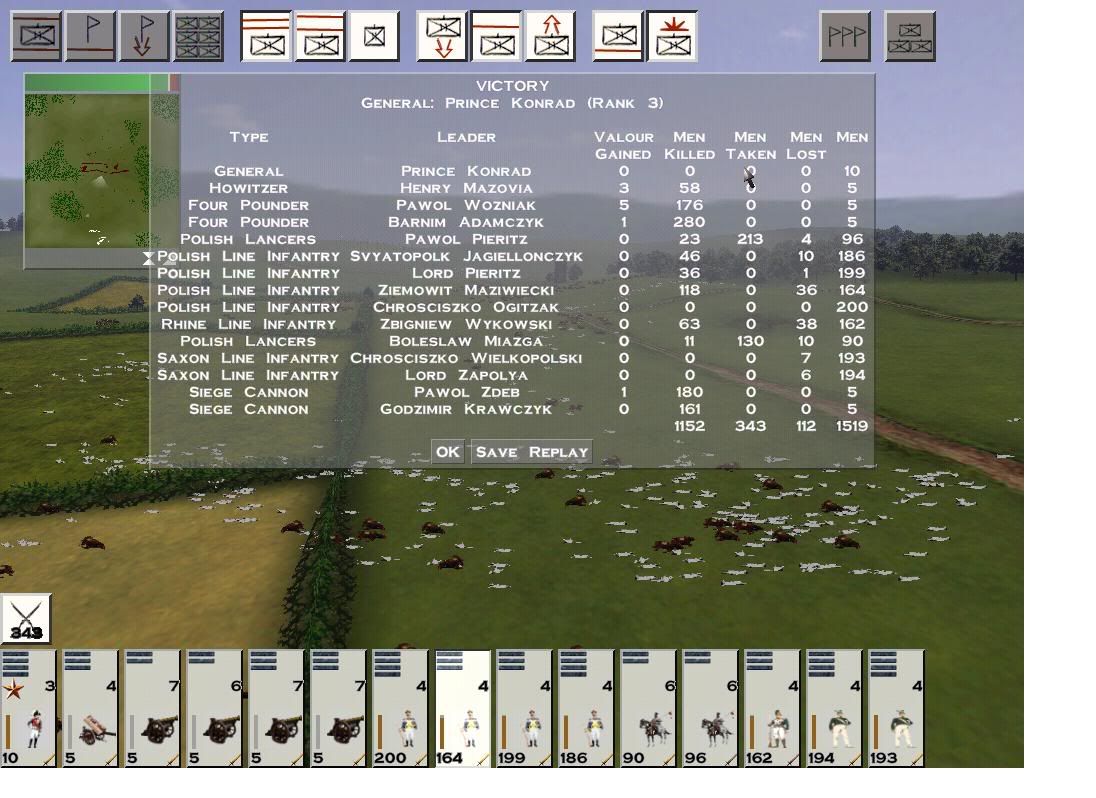Click leader name 'Barnim Adamczyk'
The width and height of the screenshot is (1096, 798).
click(466, 222)
